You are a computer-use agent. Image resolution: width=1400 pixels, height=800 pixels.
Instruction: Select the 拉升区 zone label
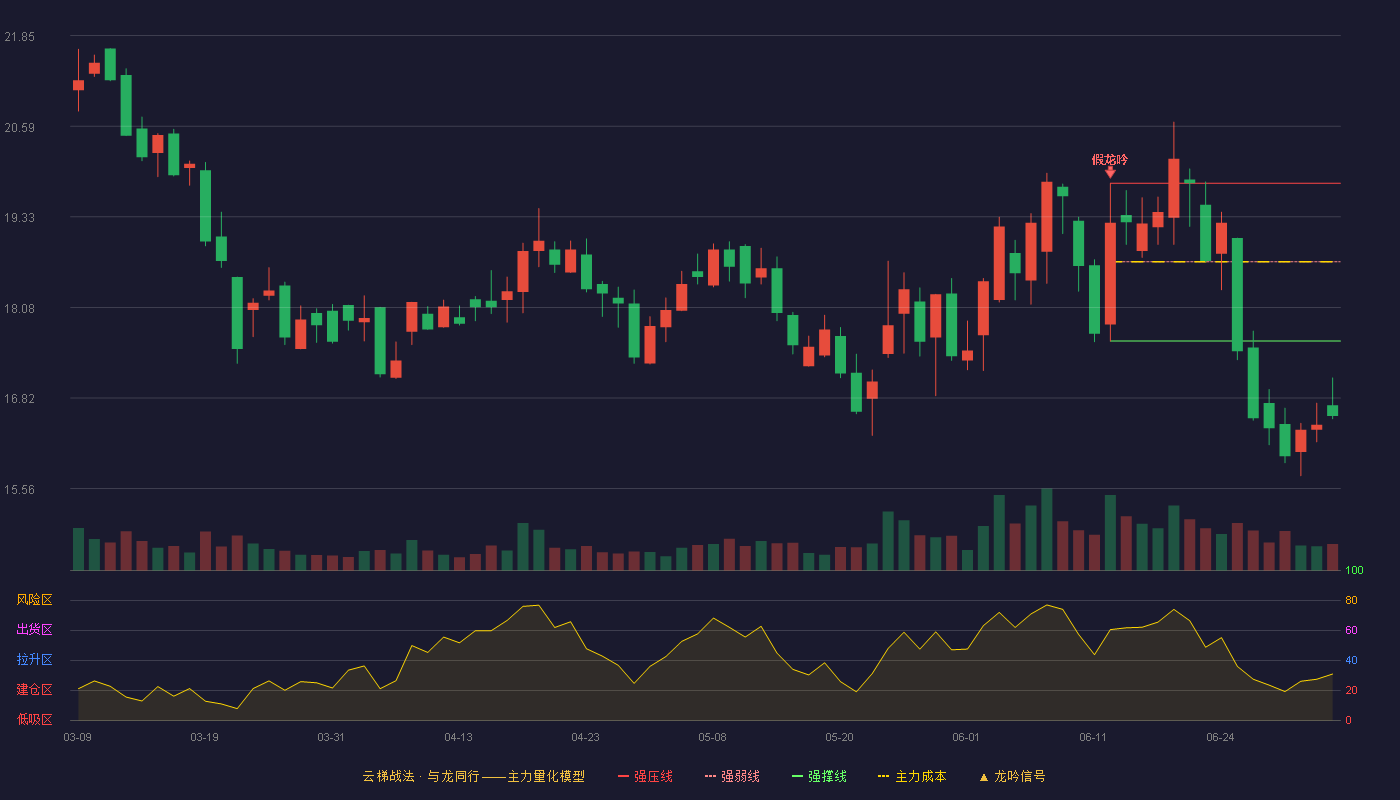point(34,660)
